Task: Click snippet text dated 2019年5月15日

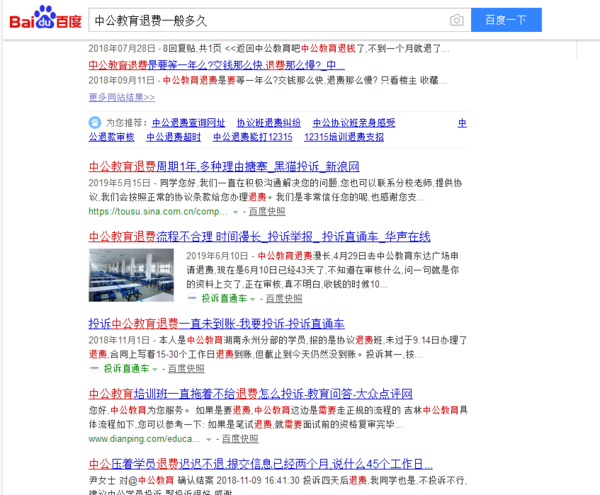Action: click(276, 190)
